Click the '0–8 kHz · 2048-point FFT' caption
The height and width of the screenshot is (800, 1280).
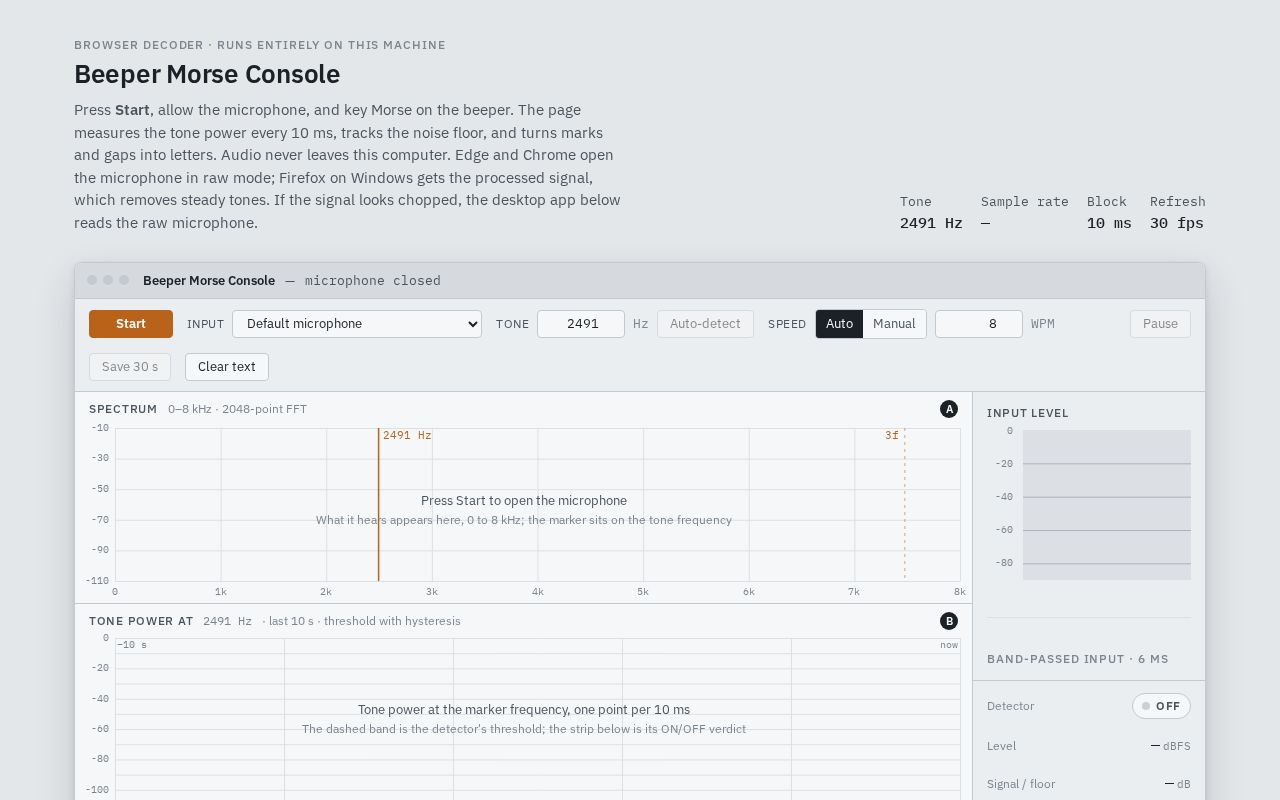point(238,409)
